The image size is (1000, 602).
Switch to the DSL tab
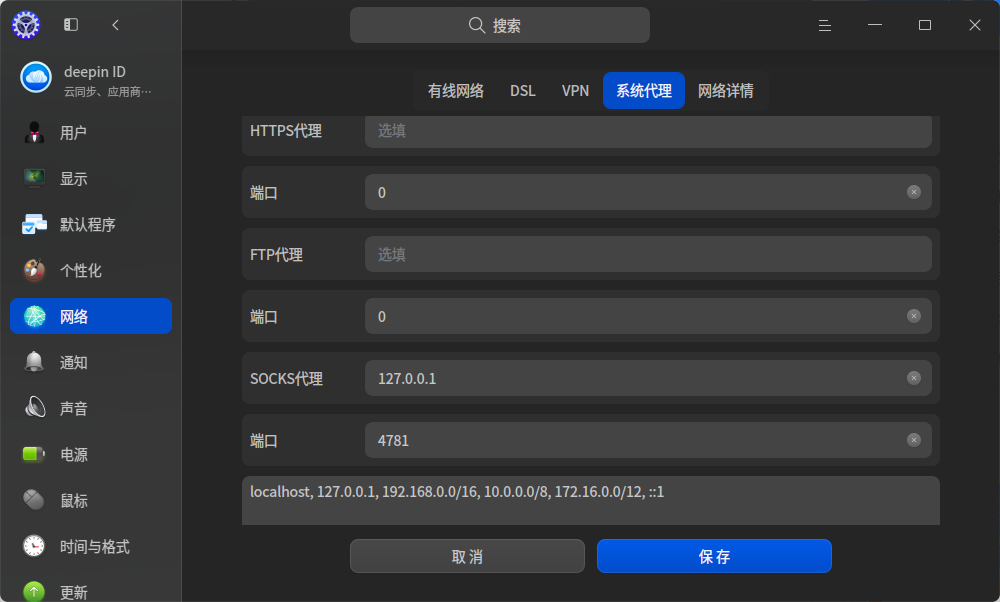click(523, 91)
